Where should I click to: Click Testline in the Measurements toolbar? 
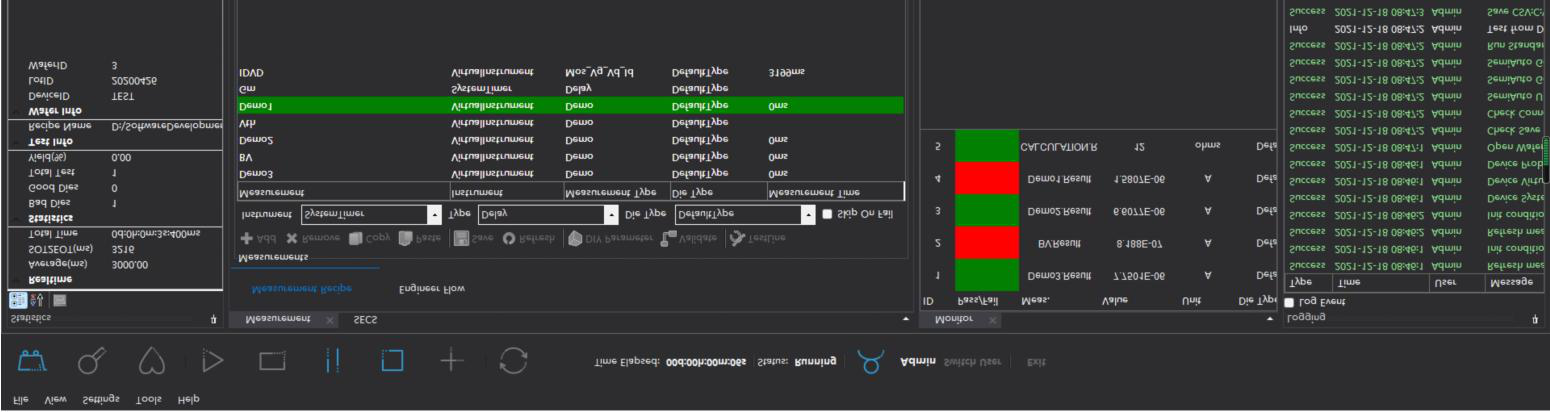pos(760,238)
